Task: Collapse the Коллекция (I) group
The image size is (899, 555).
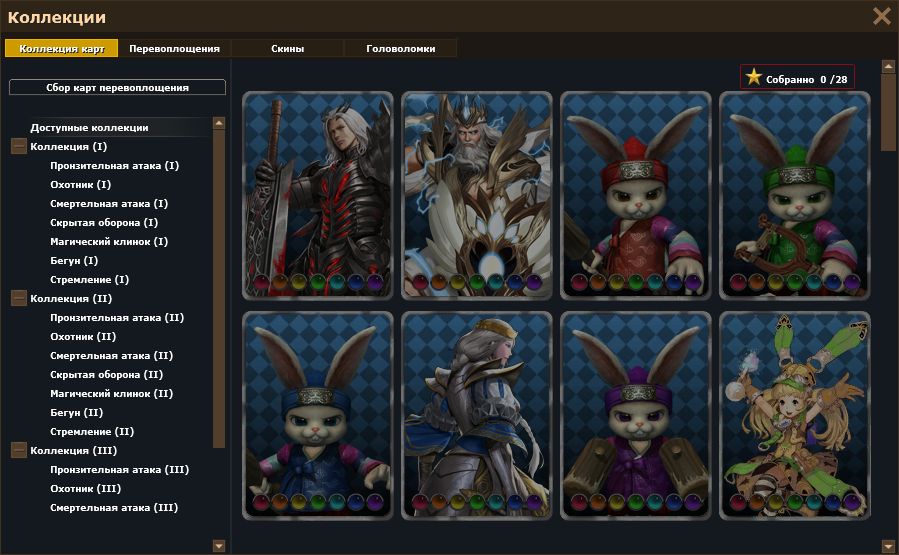Action: [x=18, y=146]
